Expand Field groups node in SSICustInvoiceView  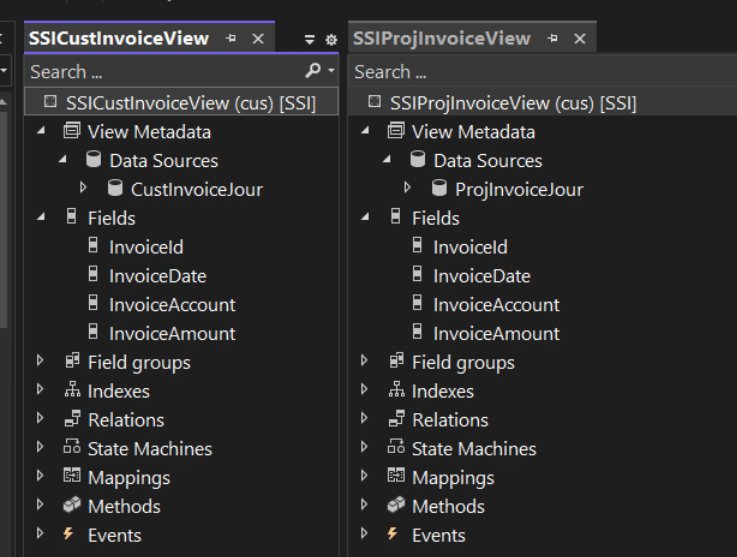(41, 362)
